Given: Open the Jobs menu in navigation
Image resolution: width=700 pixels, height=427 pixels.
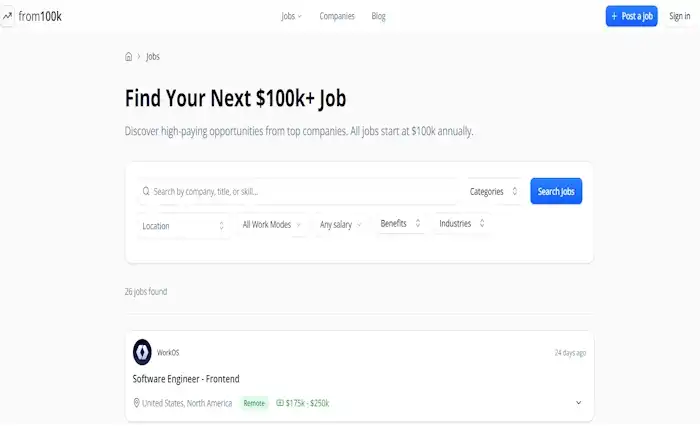Looking at the screenshot, I should click(x=292, y=16).
